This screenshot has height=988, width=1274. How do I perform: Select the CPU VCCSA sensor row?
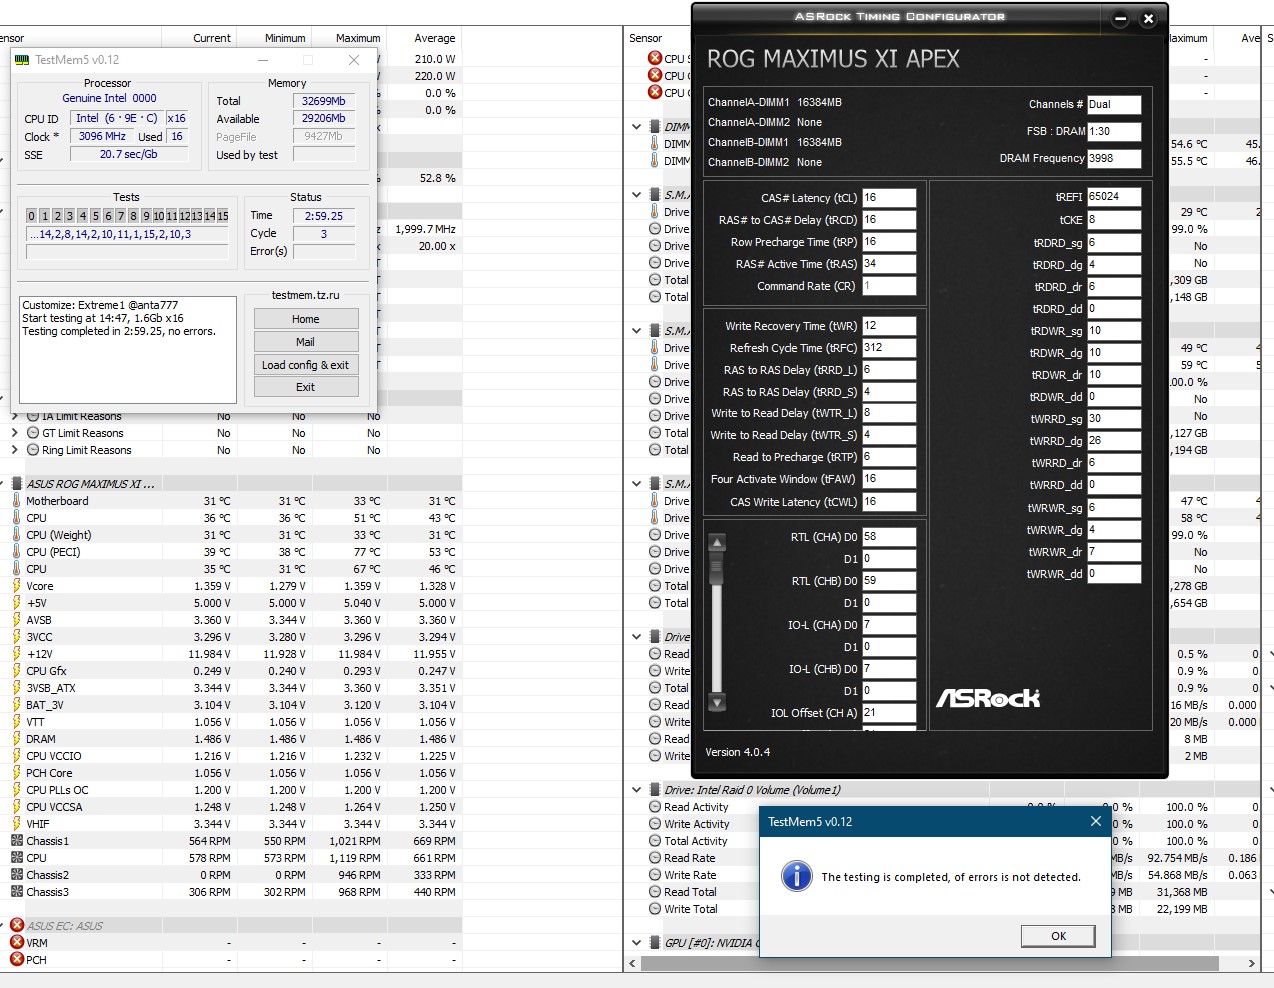[231, 807]
